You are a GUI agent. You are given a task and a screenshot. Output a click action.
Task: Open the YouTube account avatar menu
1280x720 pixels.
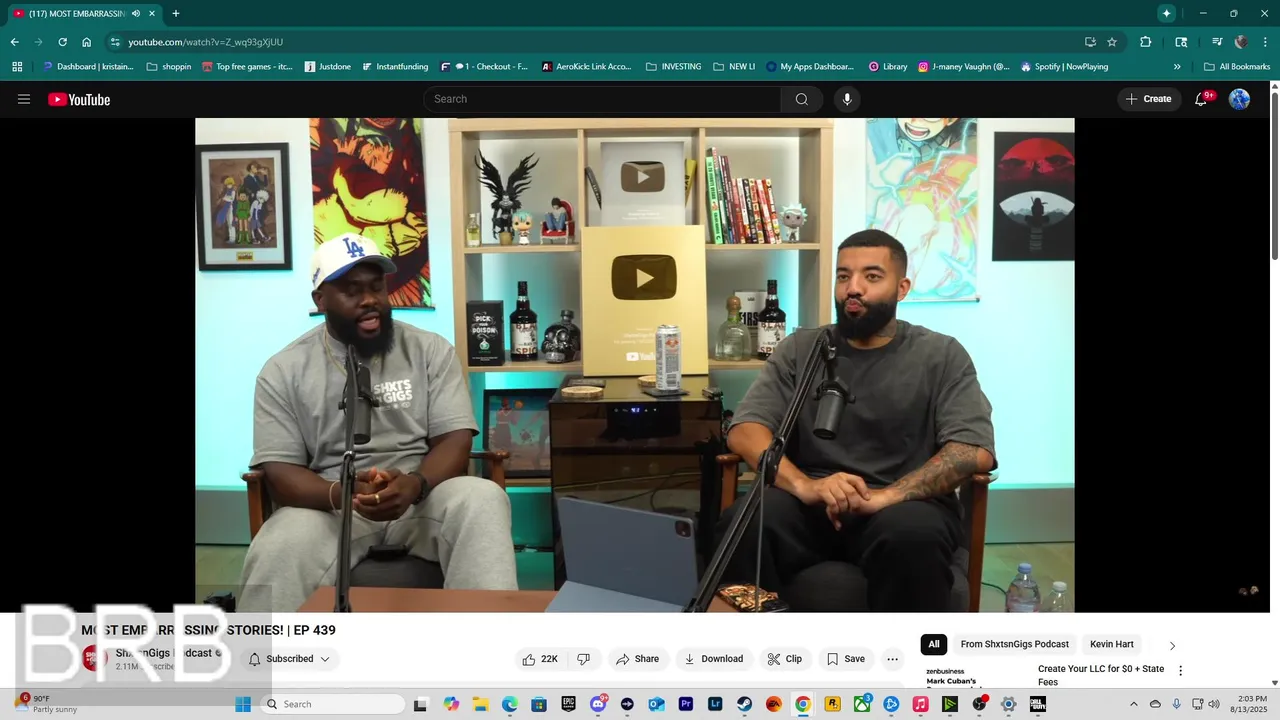(x=1239, y=99)
